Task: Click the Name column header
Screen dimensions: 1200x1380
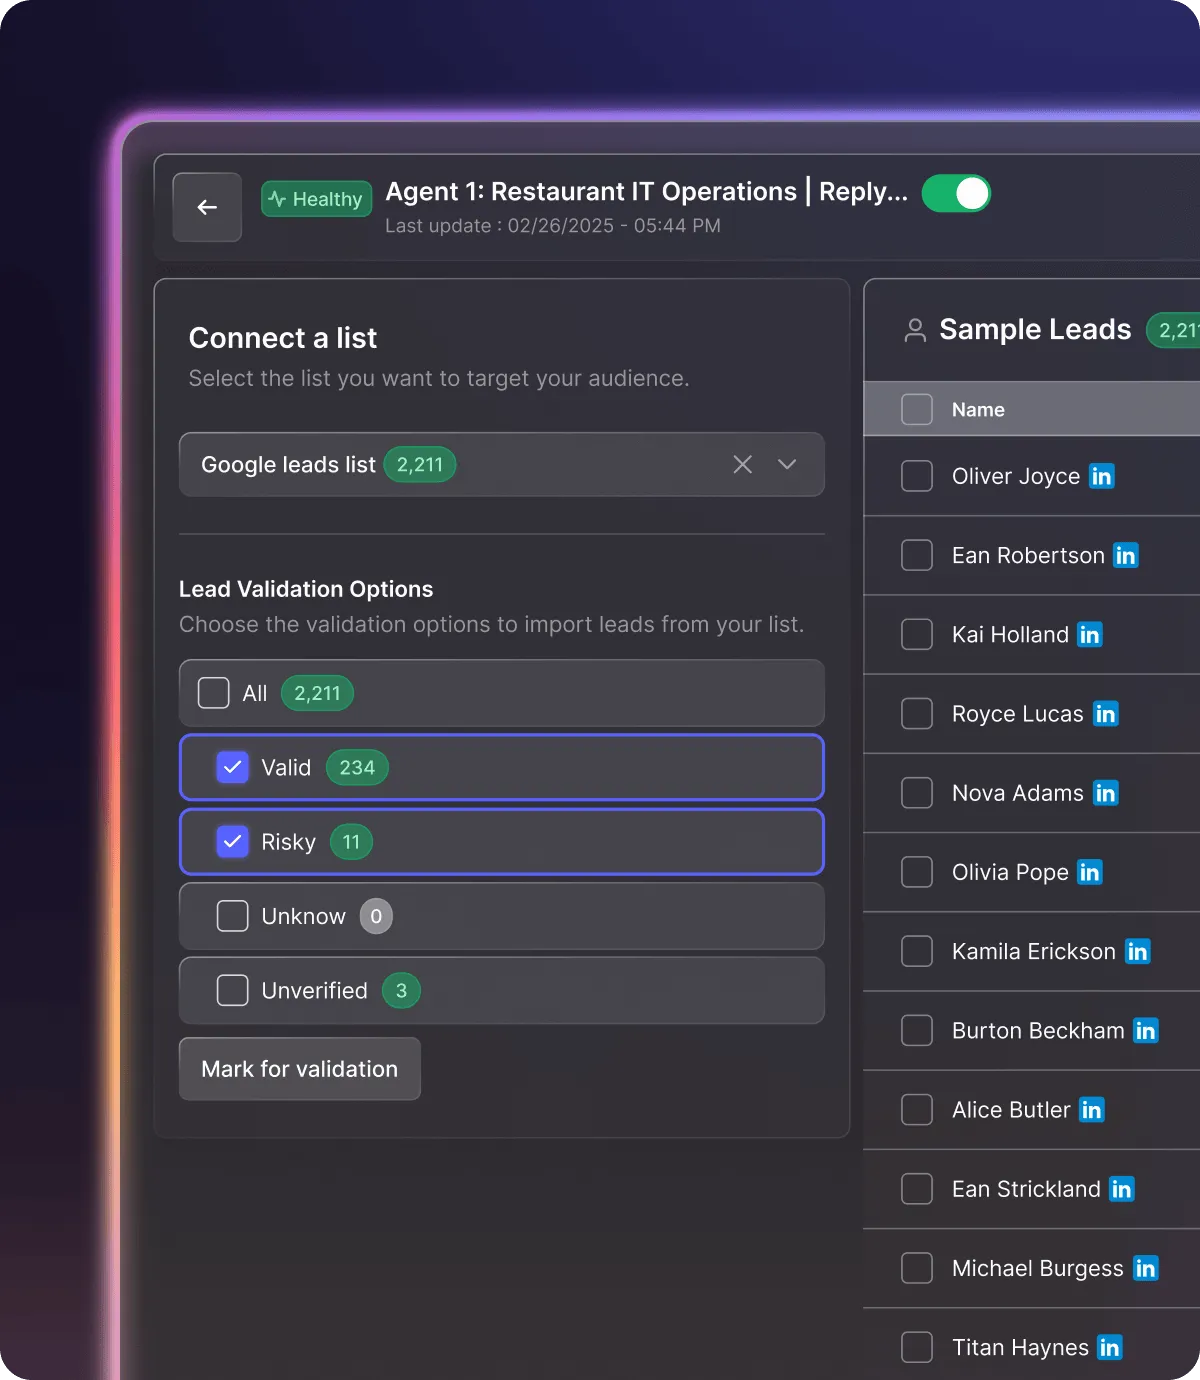Action: click(x=977, y=409)
